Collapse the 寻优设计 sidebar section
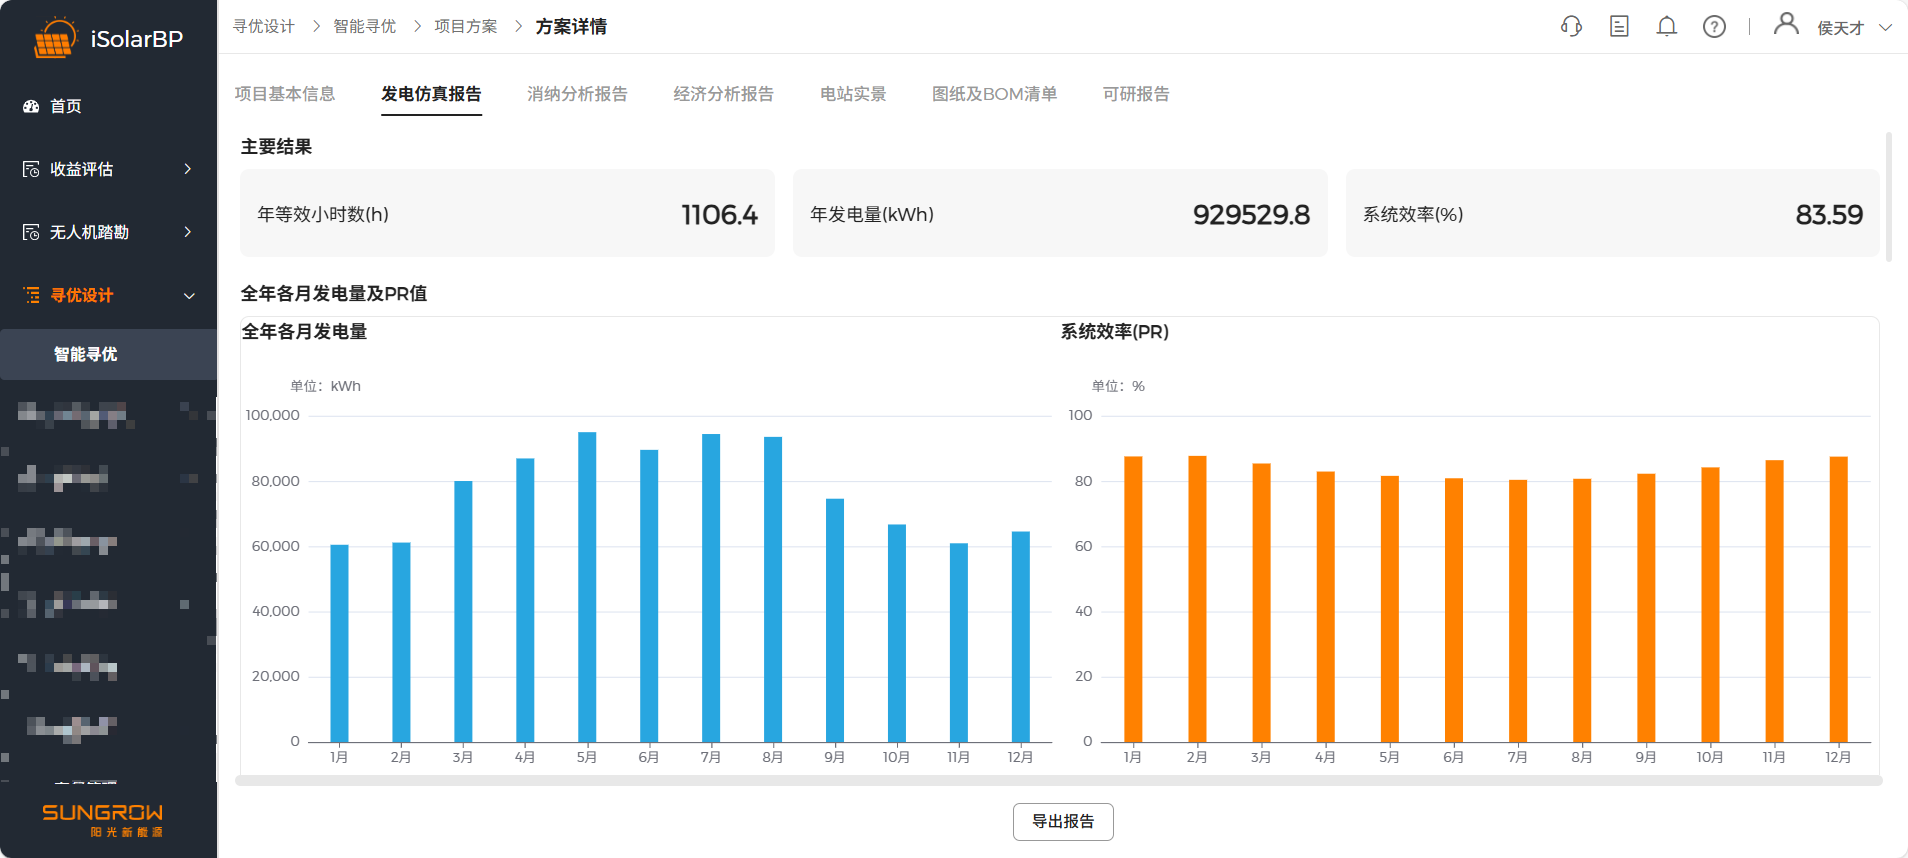1908x858 pixels. coord(189,296)
